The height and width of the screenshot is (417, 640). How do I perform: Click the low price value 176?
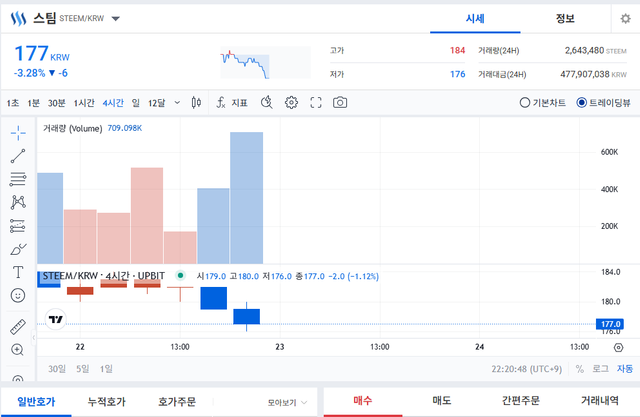pos(457,74)
